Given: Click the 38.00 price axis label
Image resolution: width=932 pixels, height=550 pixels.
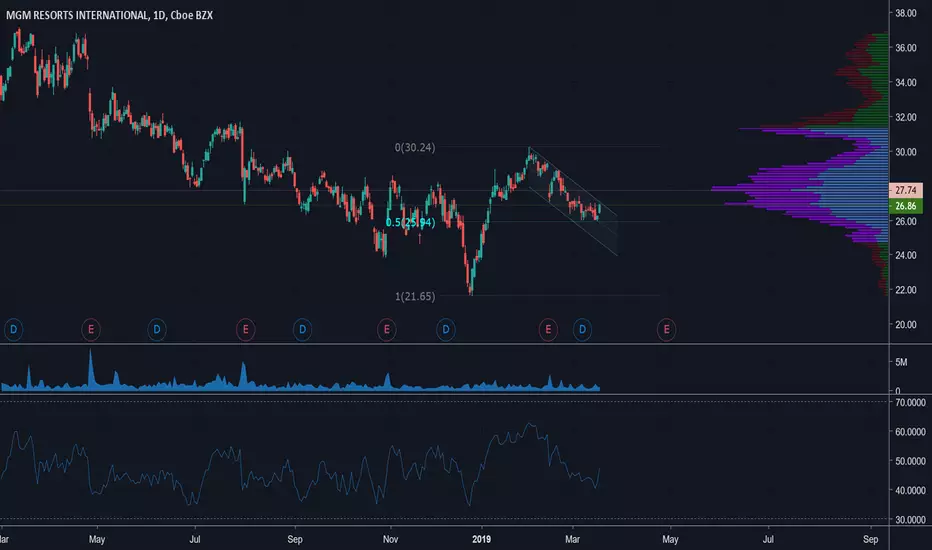Looking at the screenshot, I should [x=906, y=13].
